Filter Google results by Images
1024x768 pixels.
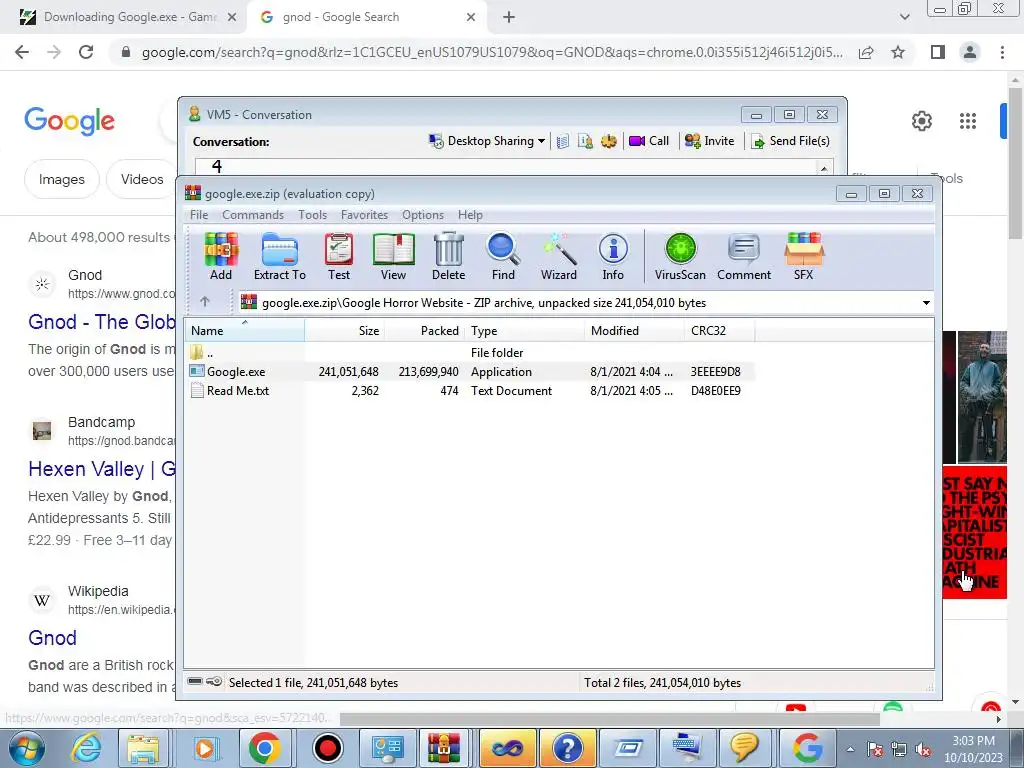tap(61, 179)
